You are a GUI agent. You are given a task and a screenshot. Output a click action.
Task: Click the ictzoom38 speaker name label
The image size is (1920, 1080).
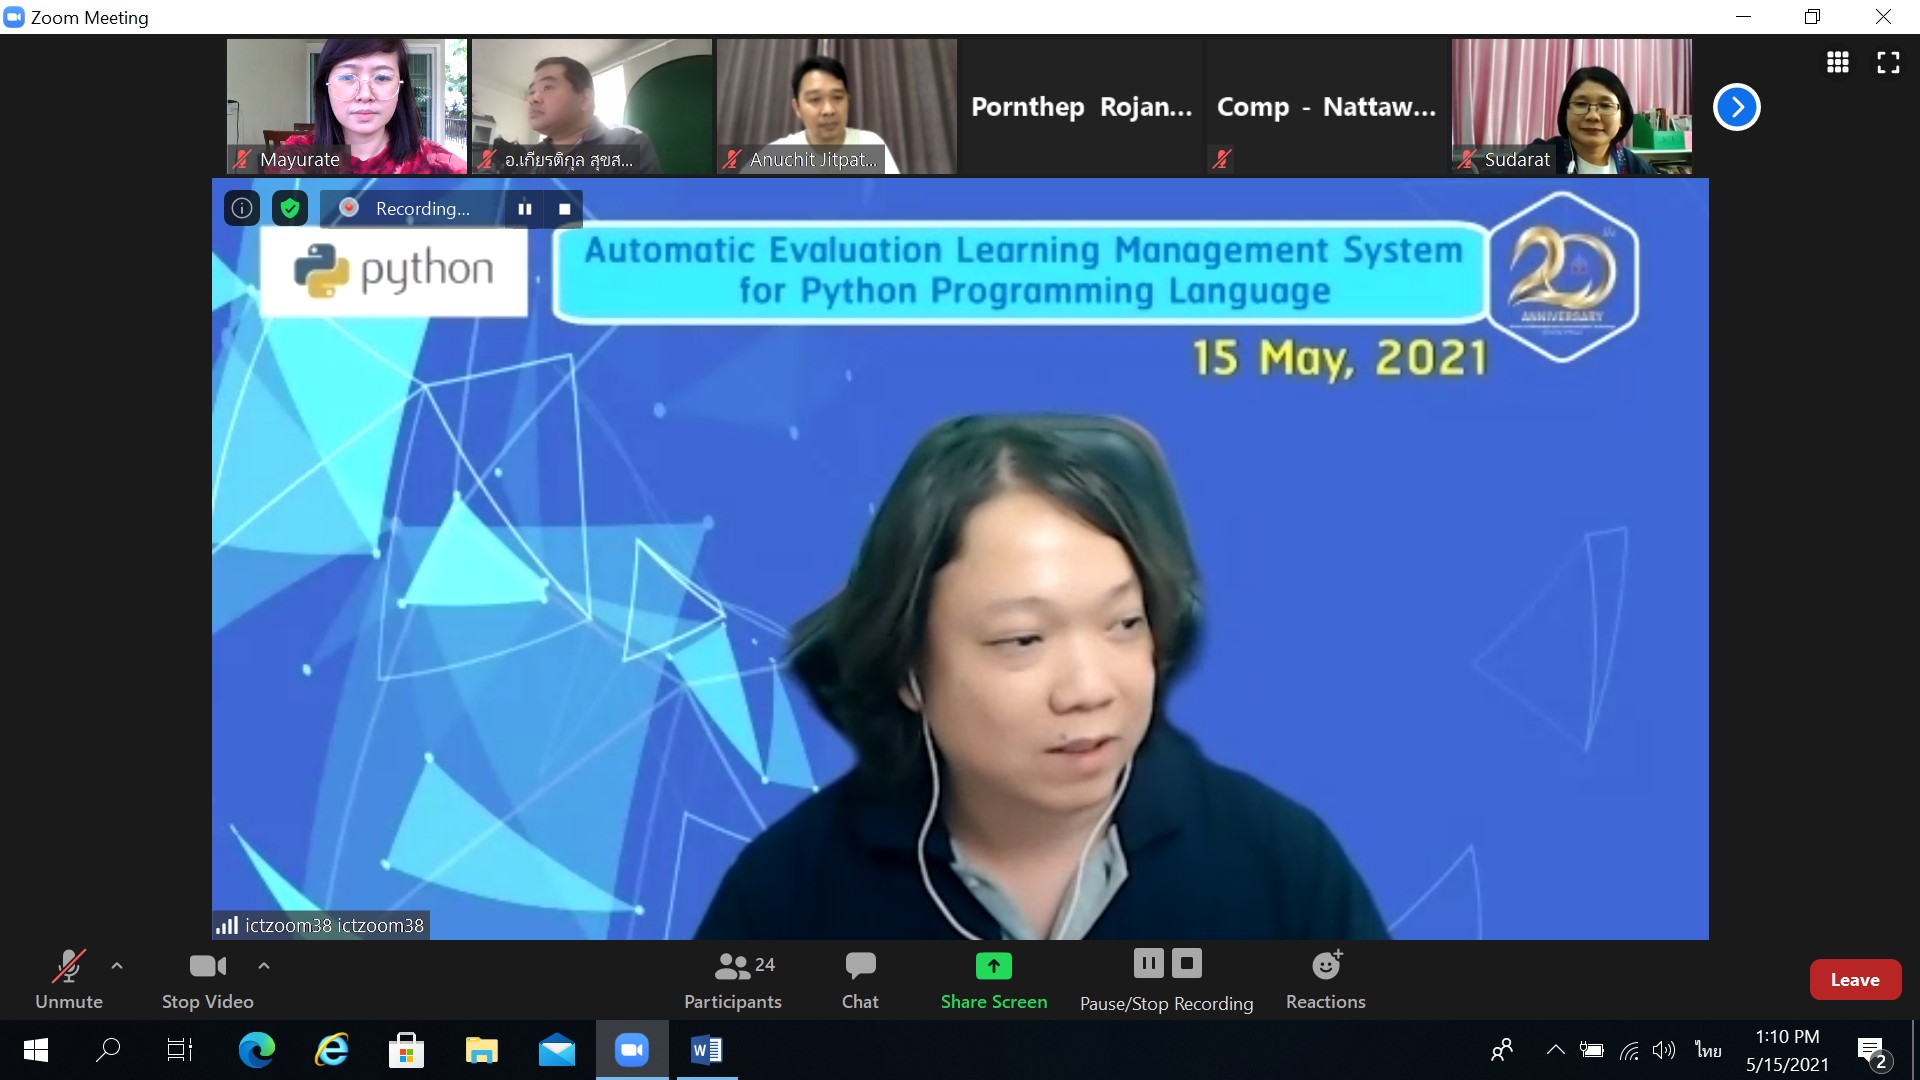(x=334, y=925)
